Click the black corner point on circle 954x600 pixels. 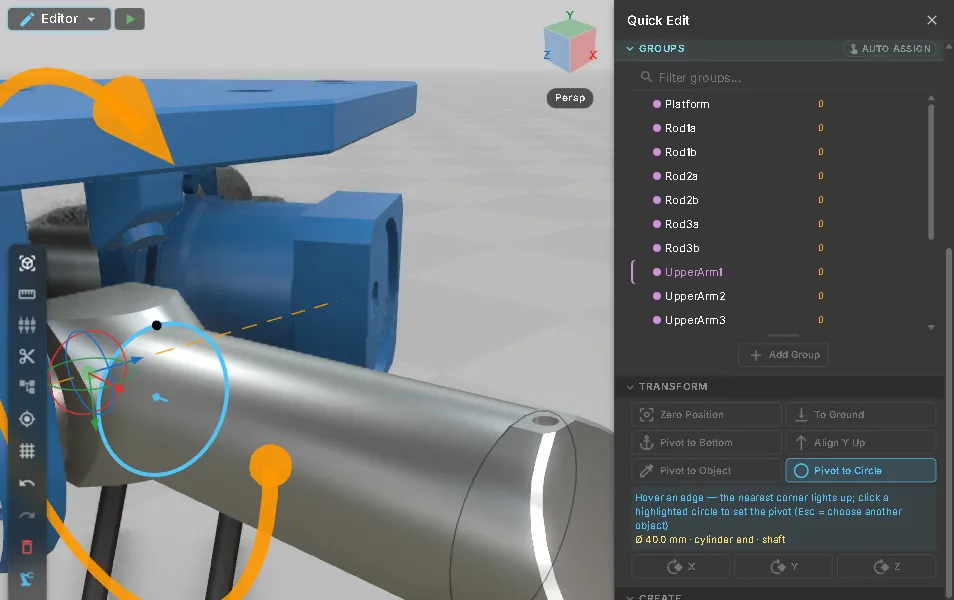click(x=156, y=326)
